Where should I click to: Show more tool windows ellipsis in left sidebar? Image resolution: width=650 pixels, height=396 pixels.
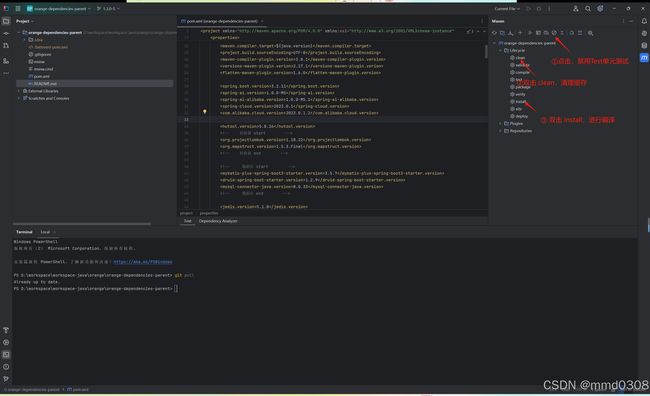coord(6,73)
